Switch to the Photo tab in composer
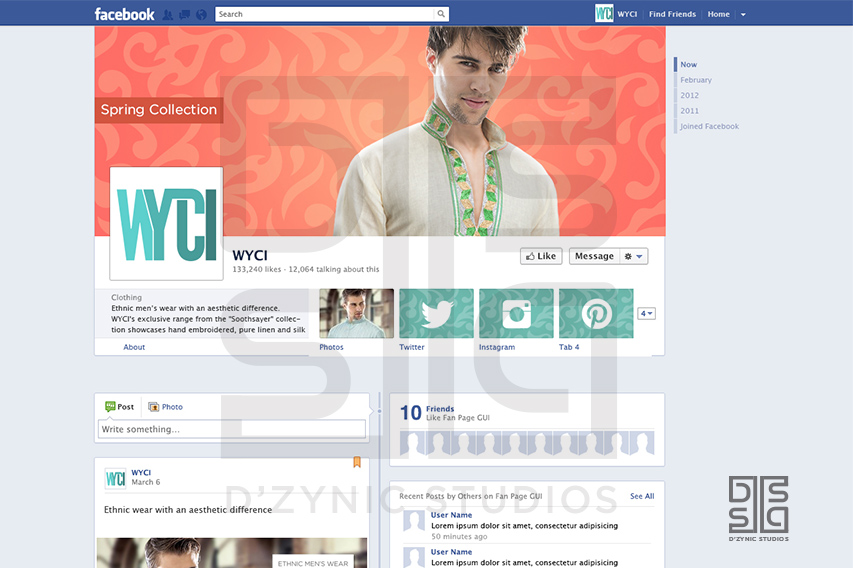The height and width of the screenshot is (568, 853). point(166,407)
